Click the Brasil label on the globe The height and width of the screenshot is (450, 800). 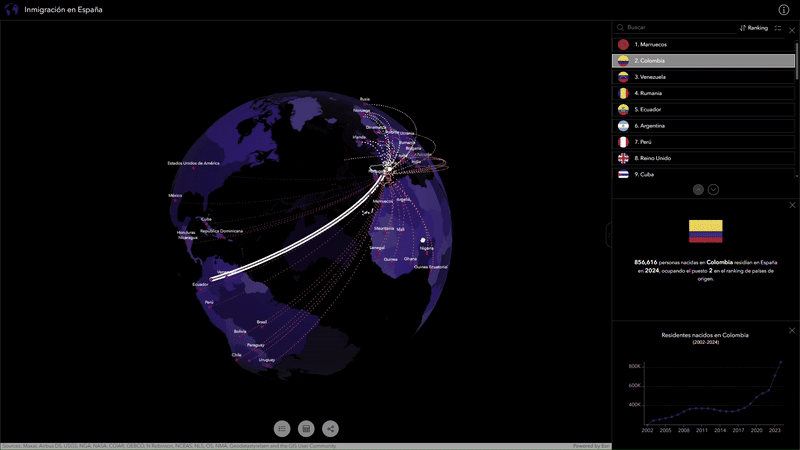pyautogui.click(x=262, y=322)
